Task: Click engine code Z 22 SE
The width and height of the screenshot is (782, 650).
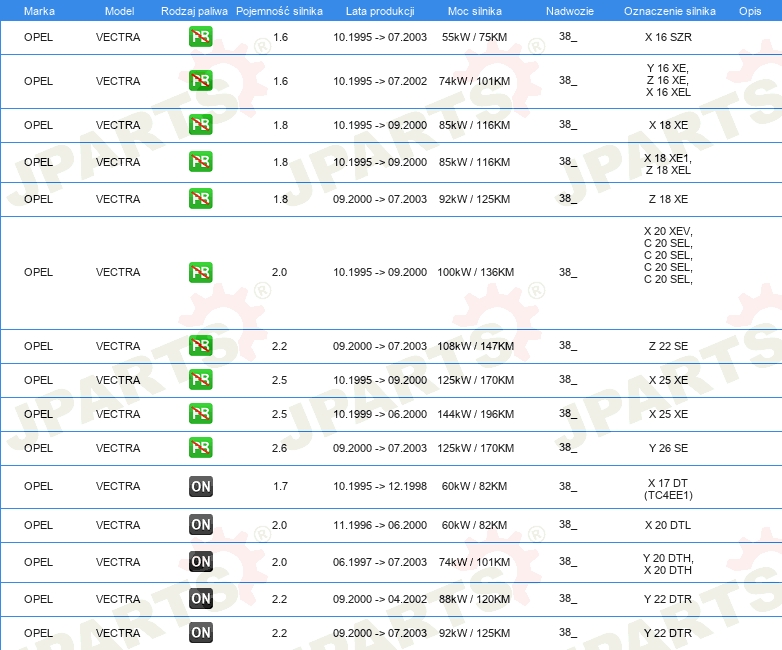Action: [668, 346]
